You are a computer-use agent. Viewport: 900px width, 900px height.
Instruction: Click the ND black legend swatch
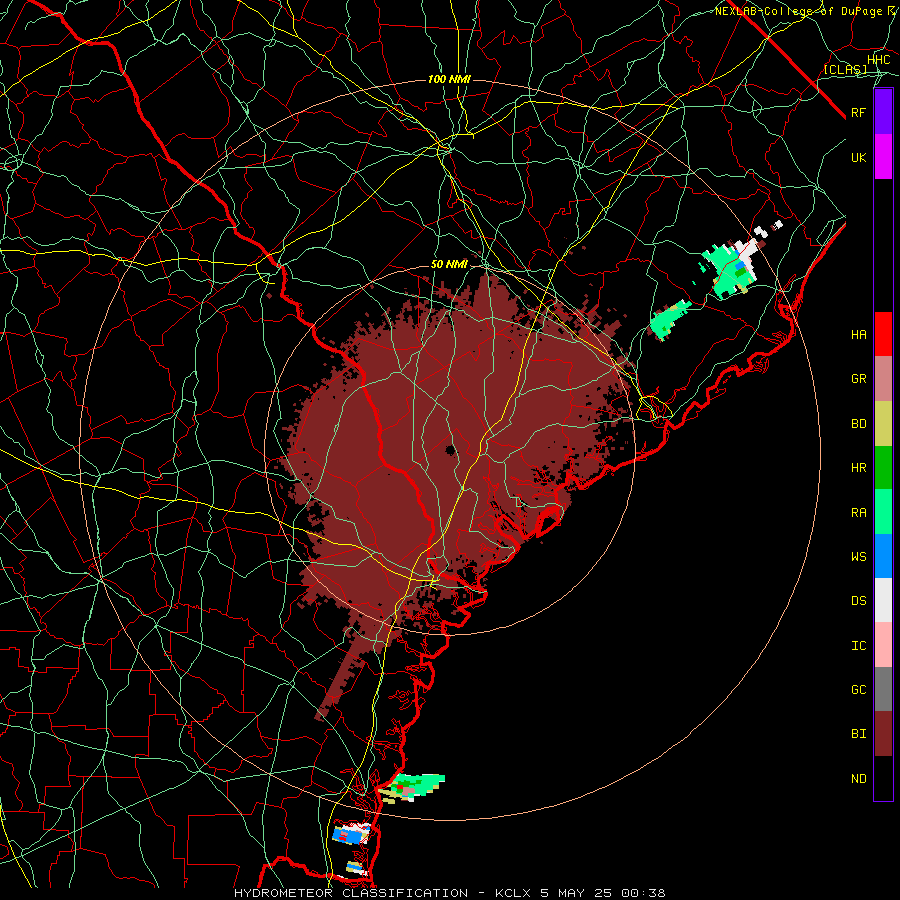tap(883, 778)
